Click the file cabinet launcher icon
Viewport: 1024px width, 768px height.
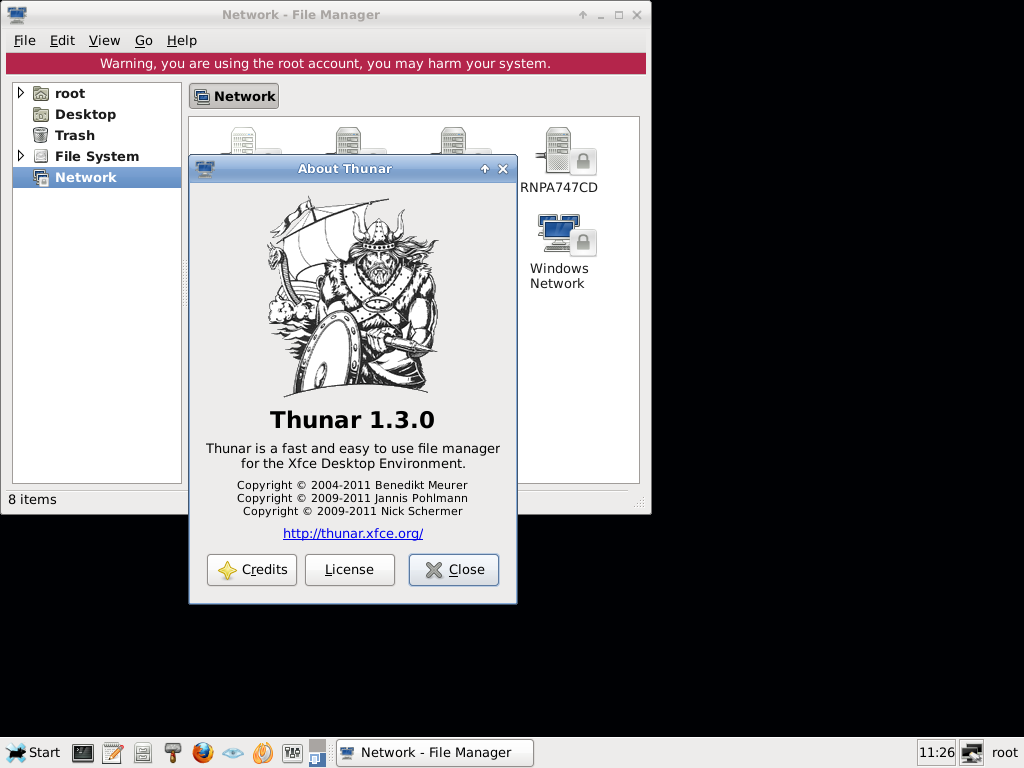click(143, 753)
